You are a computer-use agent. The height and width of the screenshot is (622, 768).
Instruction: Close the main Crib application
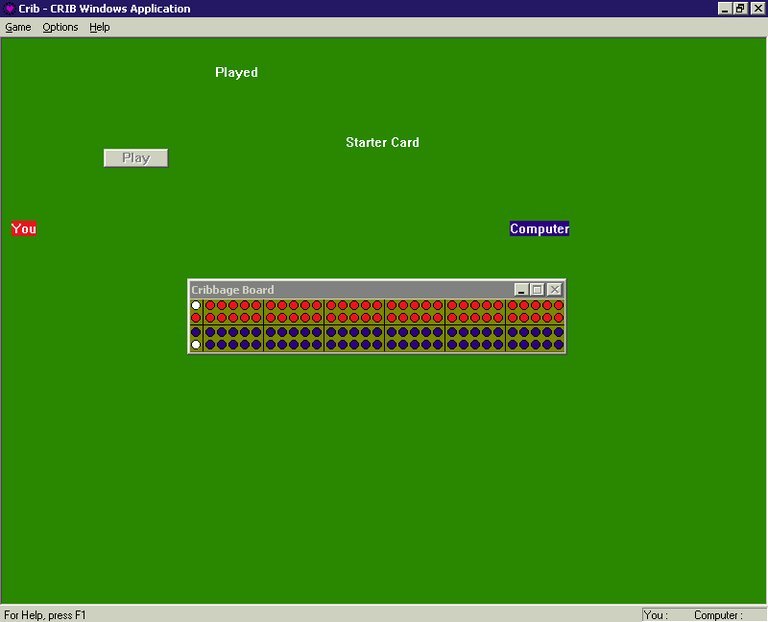pos(757,9)
